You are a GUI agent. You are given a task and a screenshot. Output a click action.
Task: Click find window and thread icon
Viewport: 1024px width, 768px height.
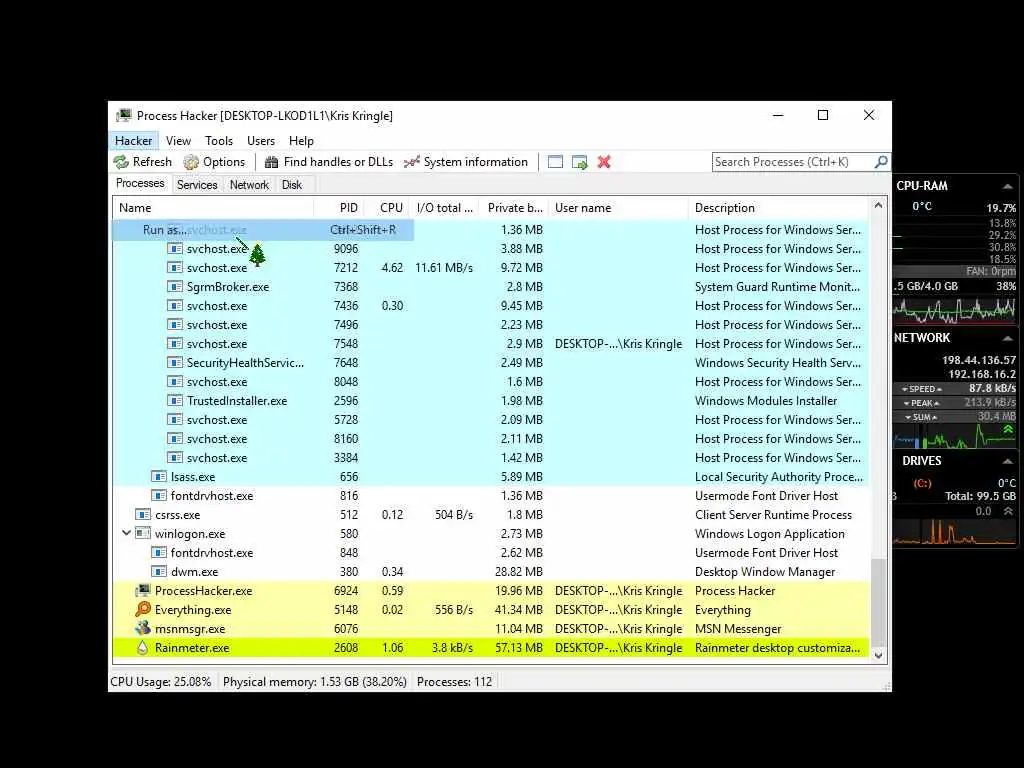coord(579,162)
